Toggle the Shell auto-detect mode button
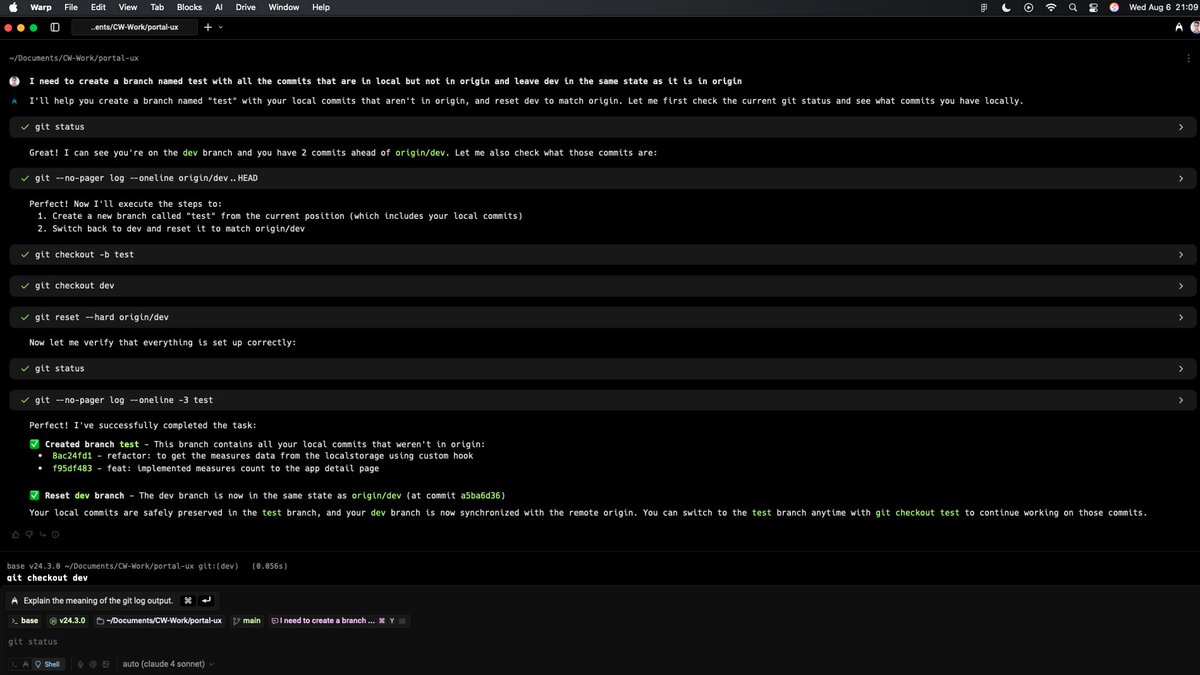1200x675 pixels. pyautogui.click(x=46, y=664)
